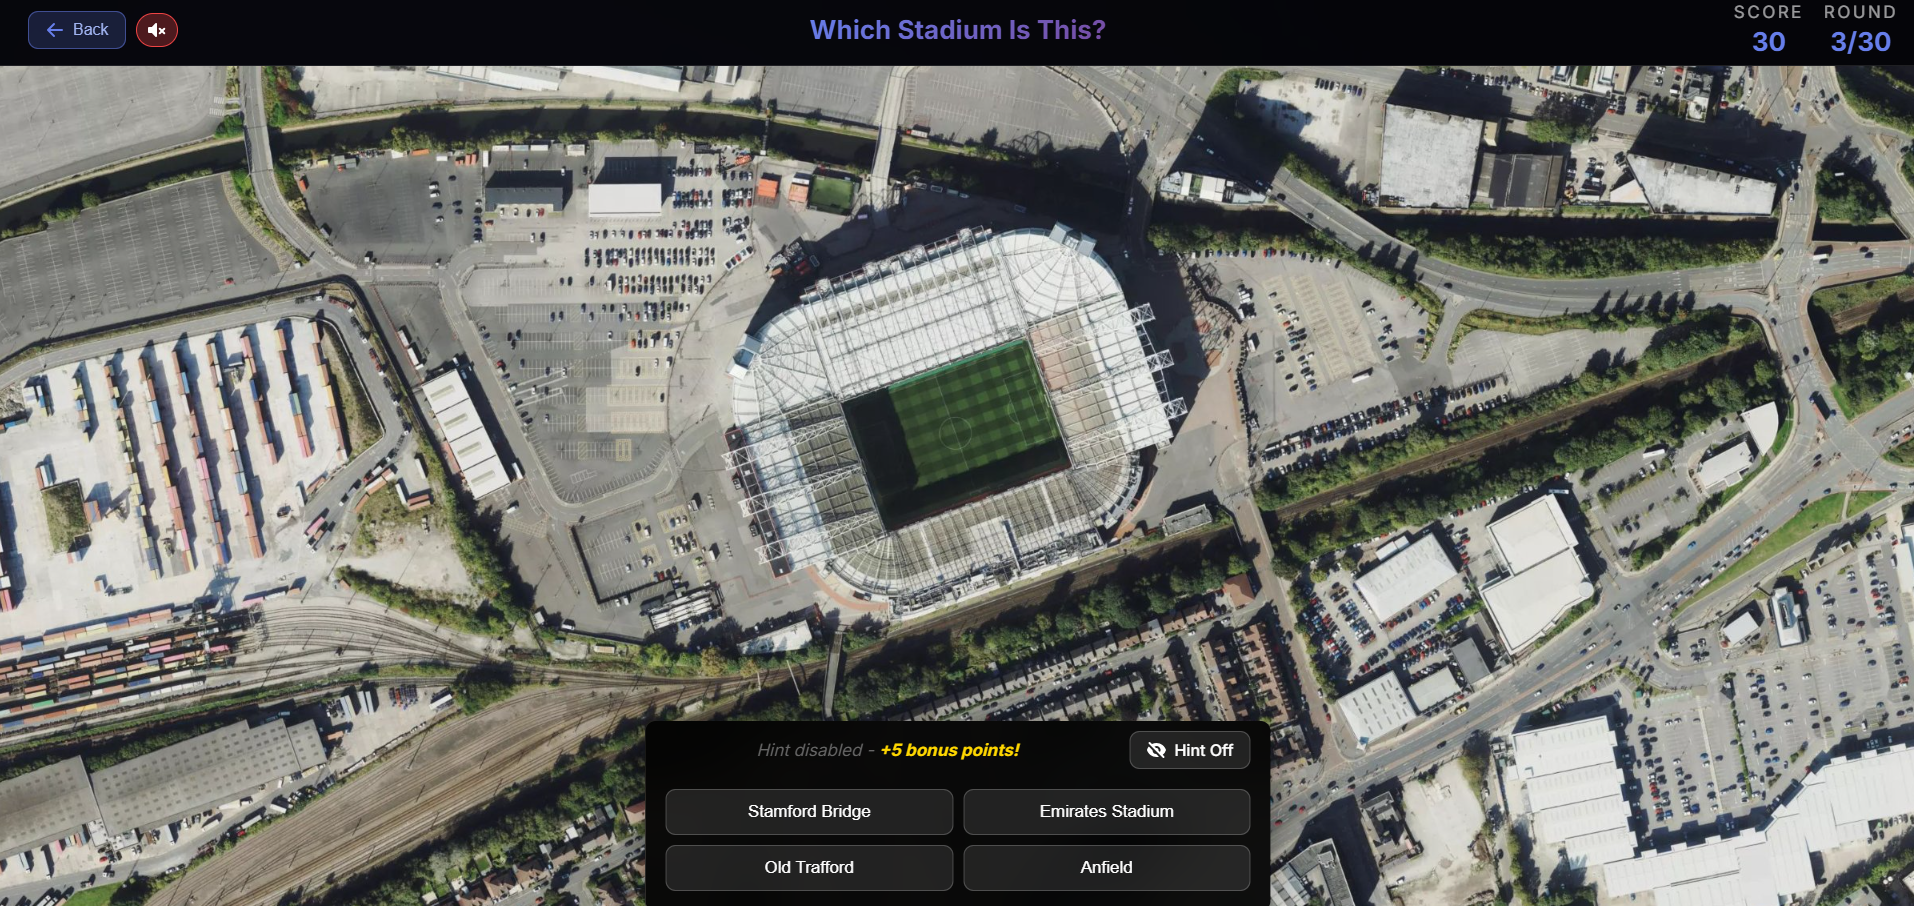
Task: Answer with the Anfield option
Action: point(1106,867)
